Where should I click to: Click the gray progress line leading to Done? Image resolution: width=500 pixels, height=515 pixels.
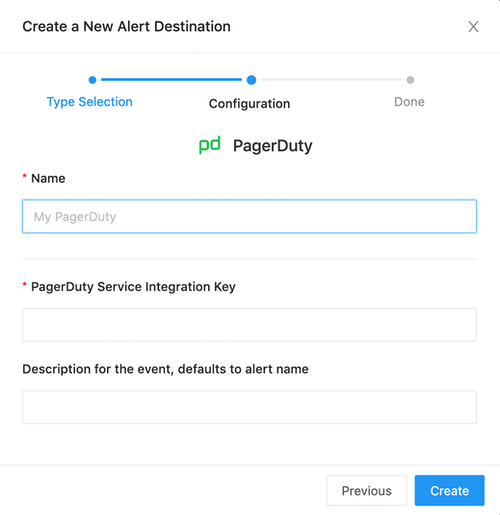[331, 80]
